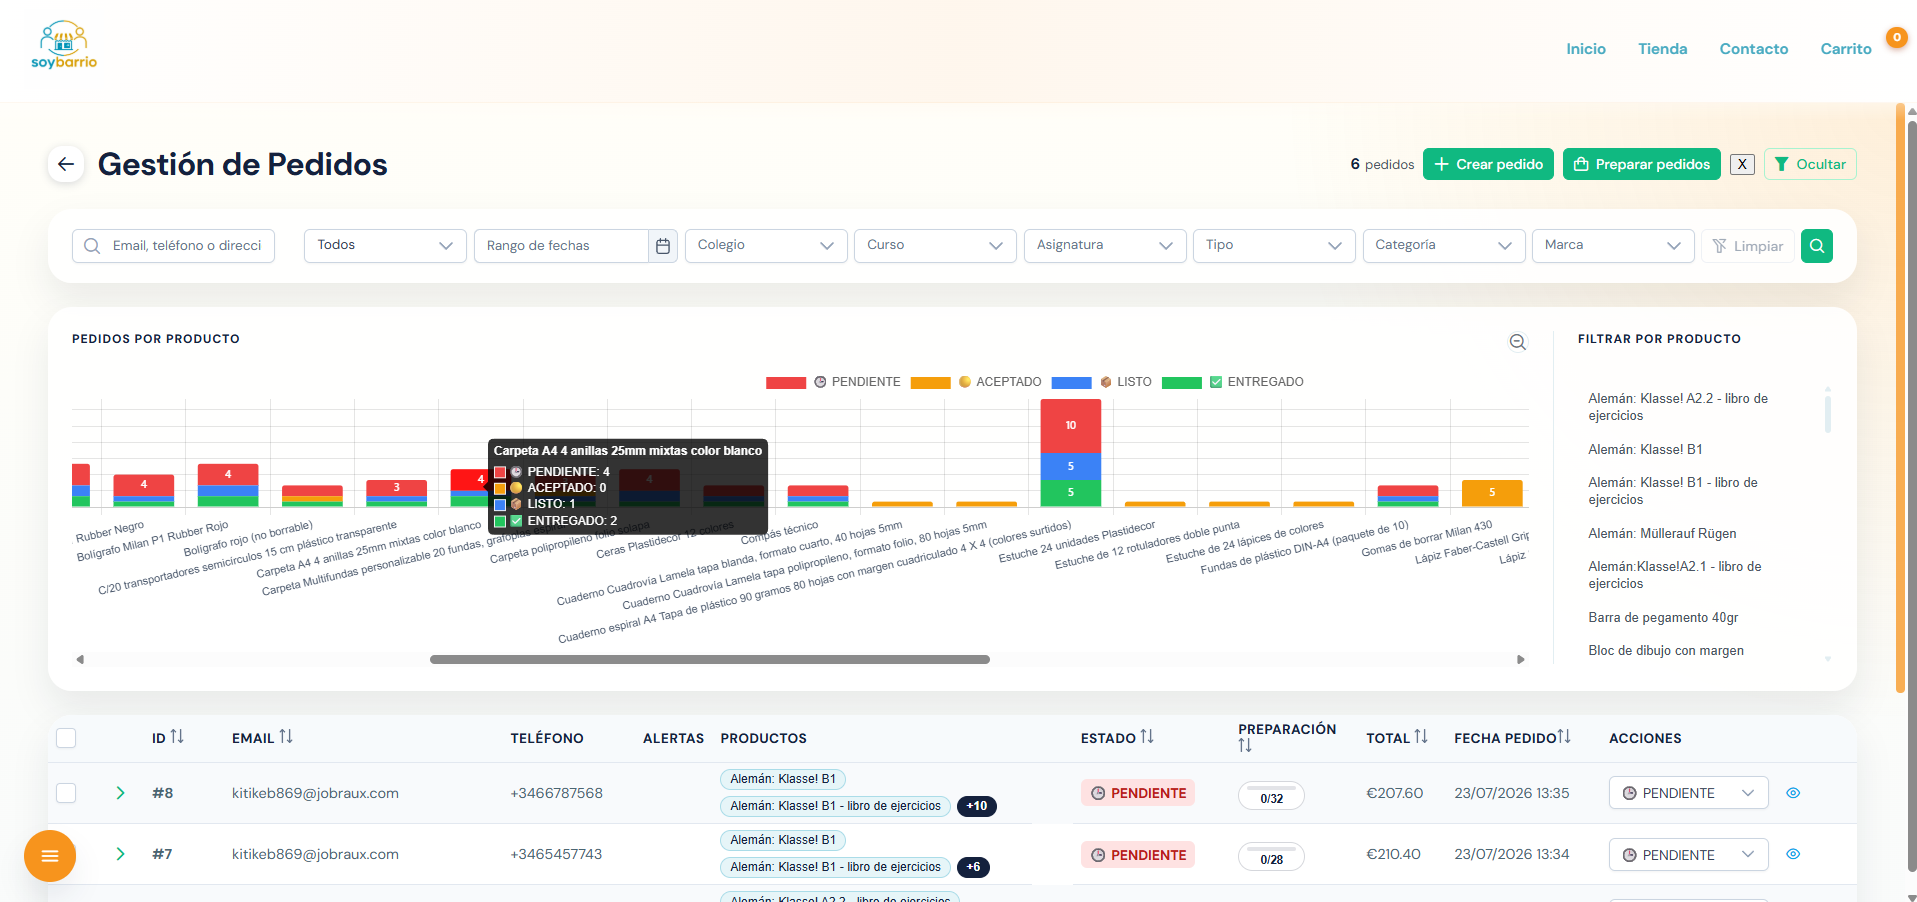Viewport: 1917px width, 902px height.
Task: Sort by ID column arrows
Action: pos(177,737)
